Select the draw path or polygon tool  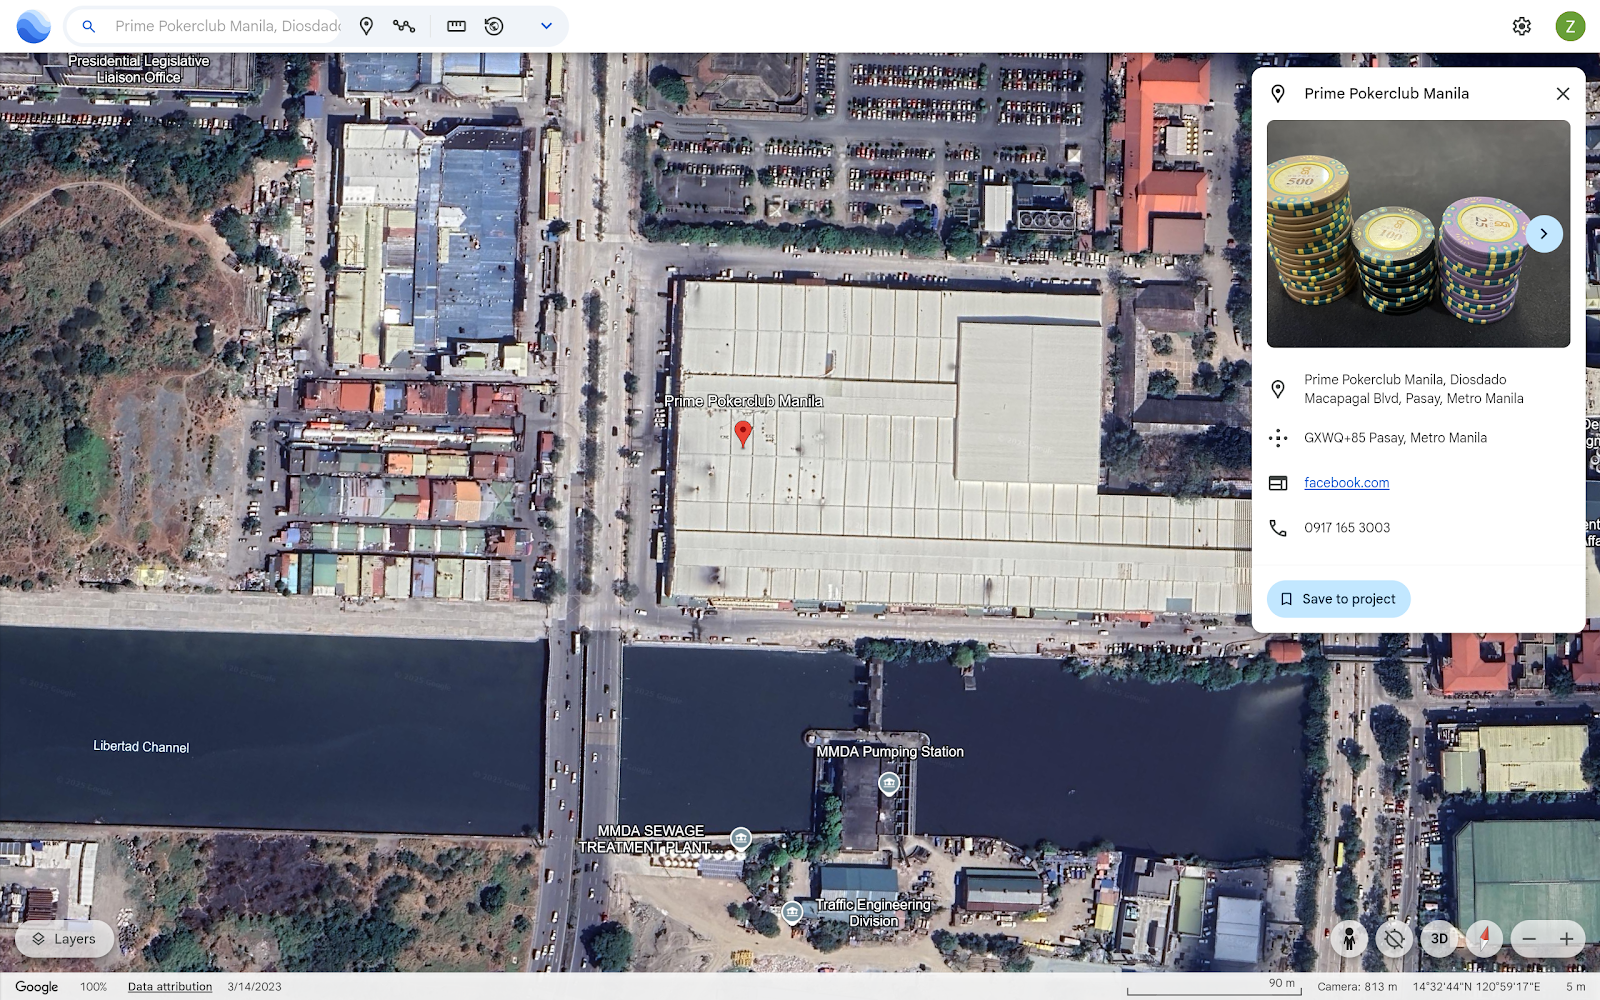pyautogui.click(x=404, y=26)
